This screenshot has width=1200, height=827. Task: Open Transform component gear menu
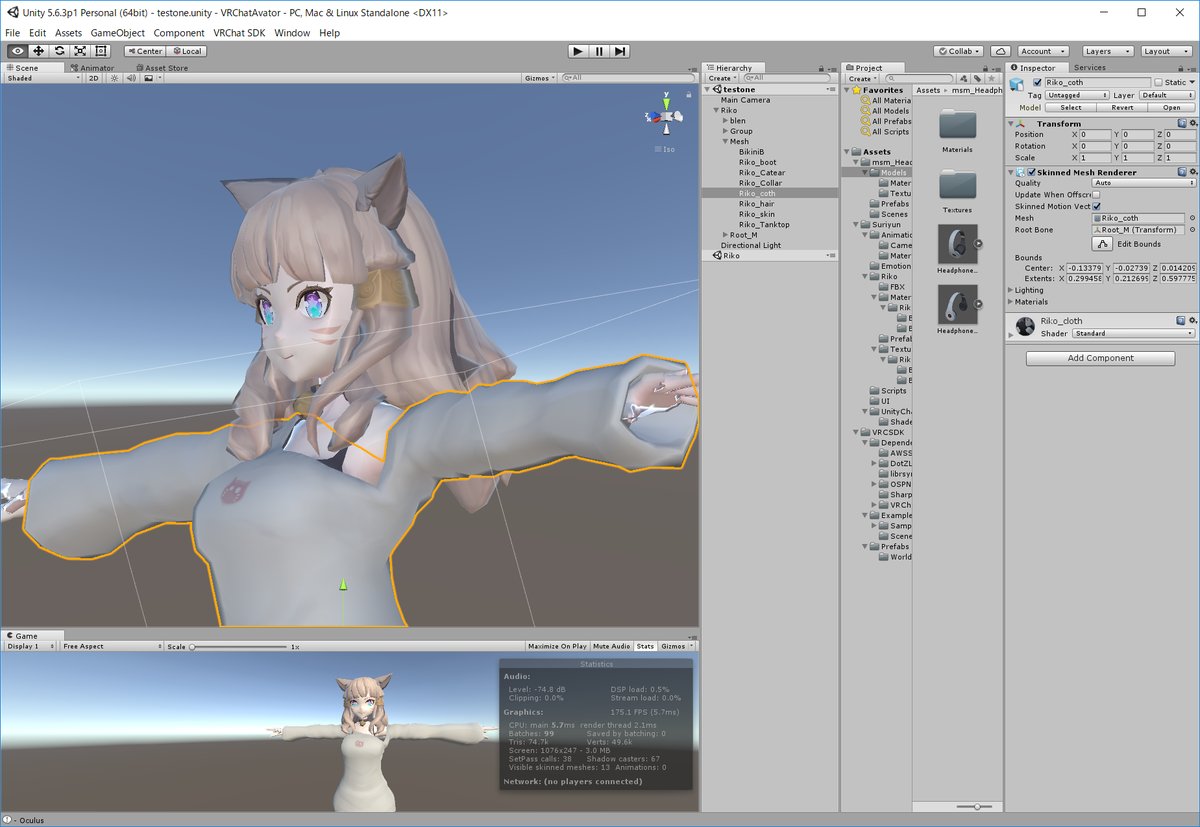point(1192,123)
